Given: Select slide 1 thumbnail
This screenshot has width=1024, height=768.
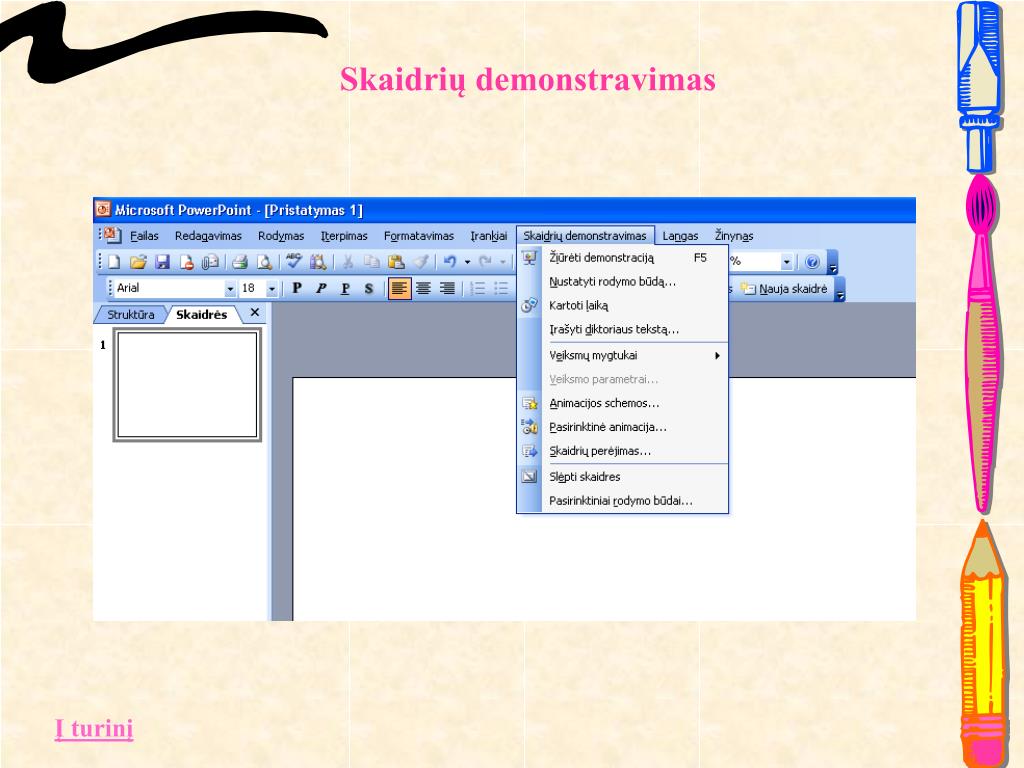Looking at the screenshot, I should [x=187, y=385].
